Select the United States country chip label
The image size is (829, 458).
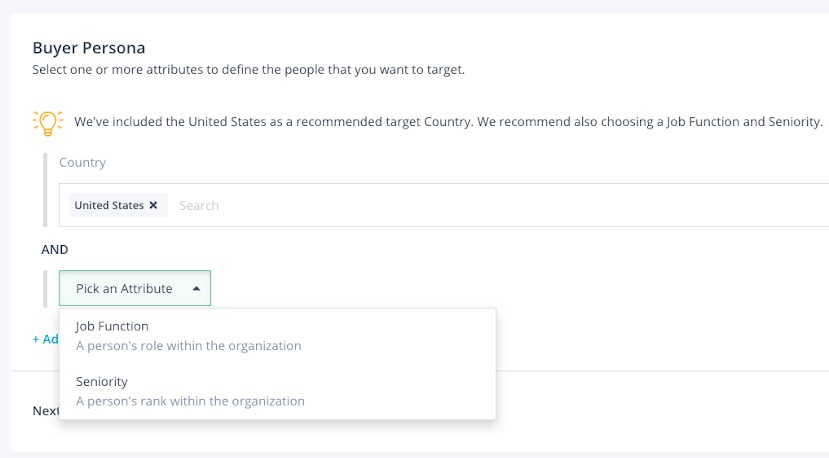[109, 205]
